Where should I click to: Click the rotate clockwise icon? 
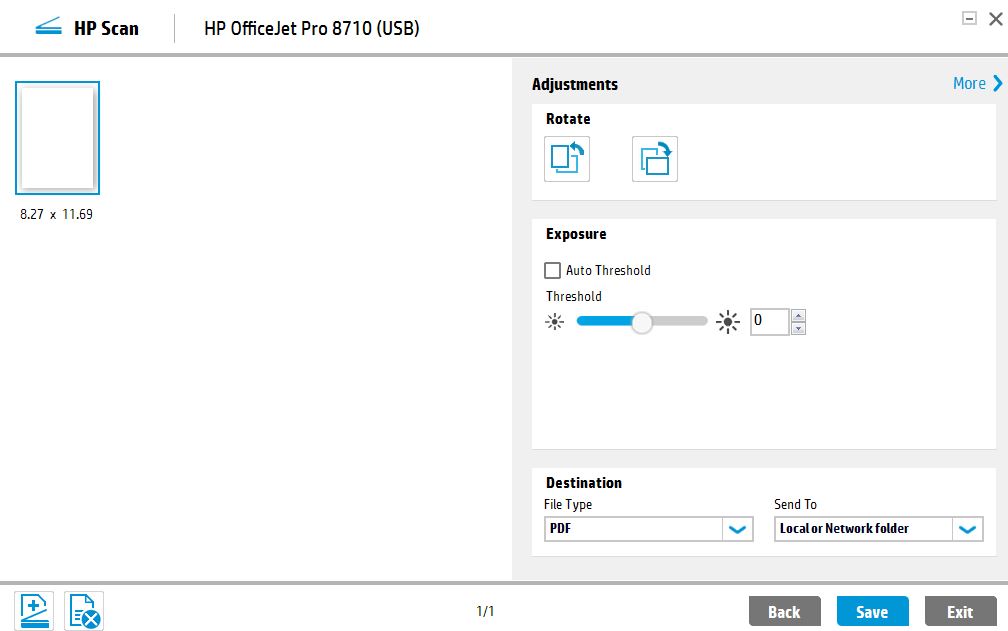click(x=653, y=158)
